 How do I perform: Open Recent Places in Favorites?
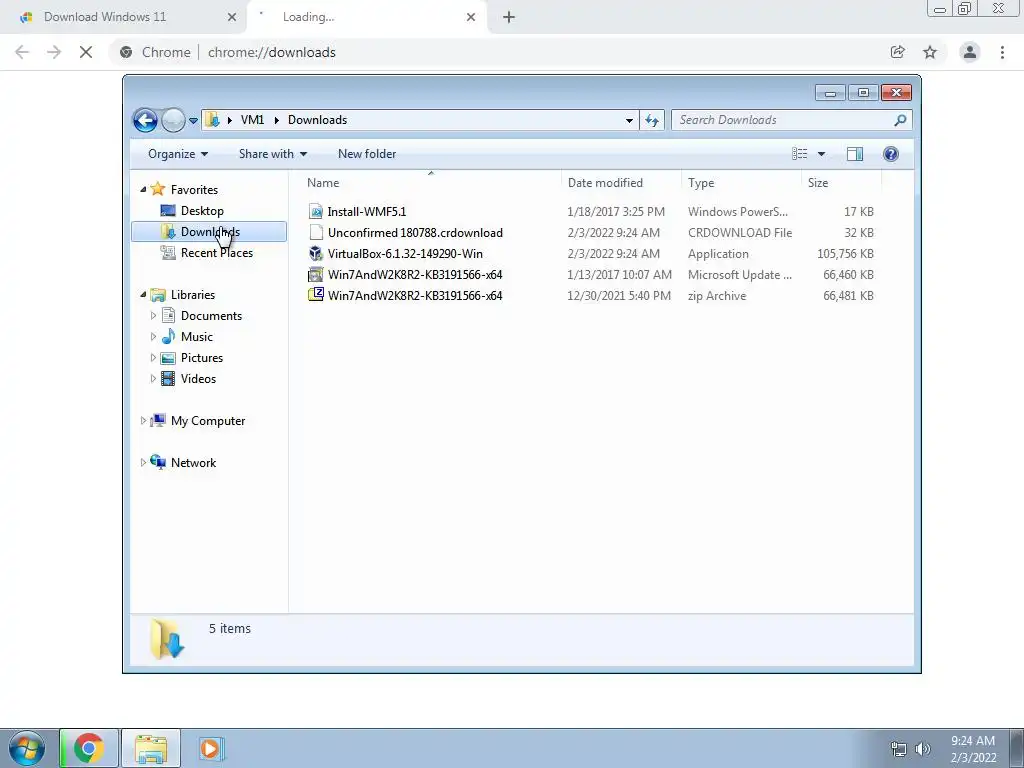217,253
